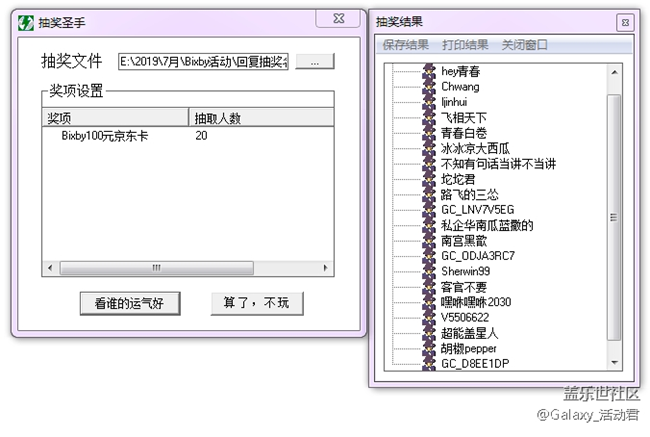Click the user icon beside hey青春
The image size is (650, 437).
pyautogui.click(x=430, y=71)
